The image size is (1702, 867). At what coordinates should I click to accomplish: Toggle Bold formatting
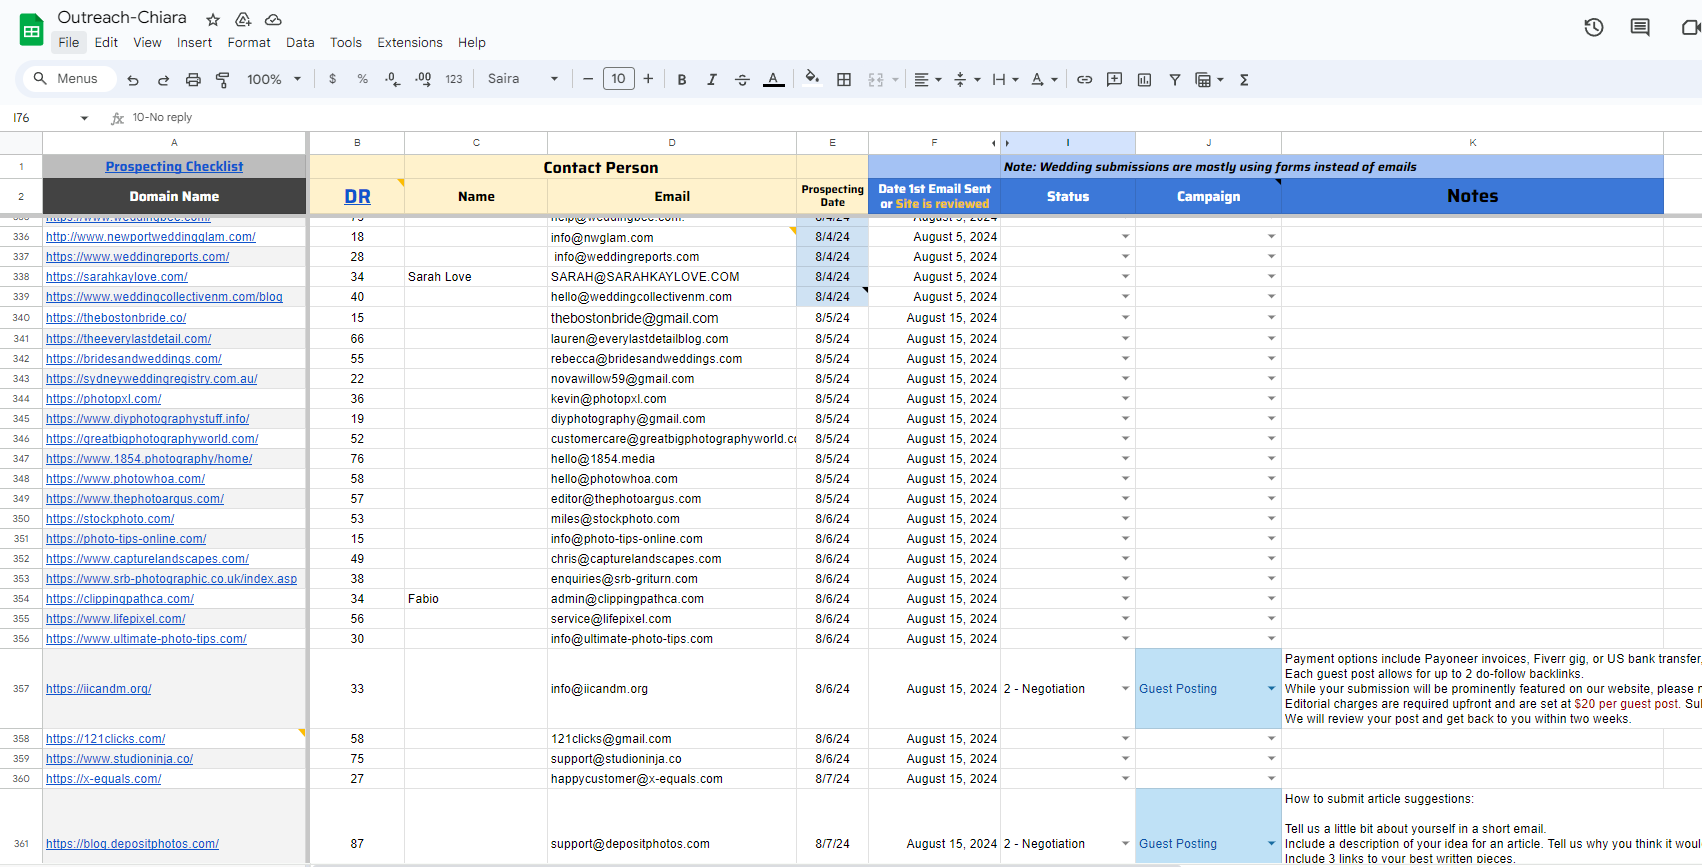(682, 80)
